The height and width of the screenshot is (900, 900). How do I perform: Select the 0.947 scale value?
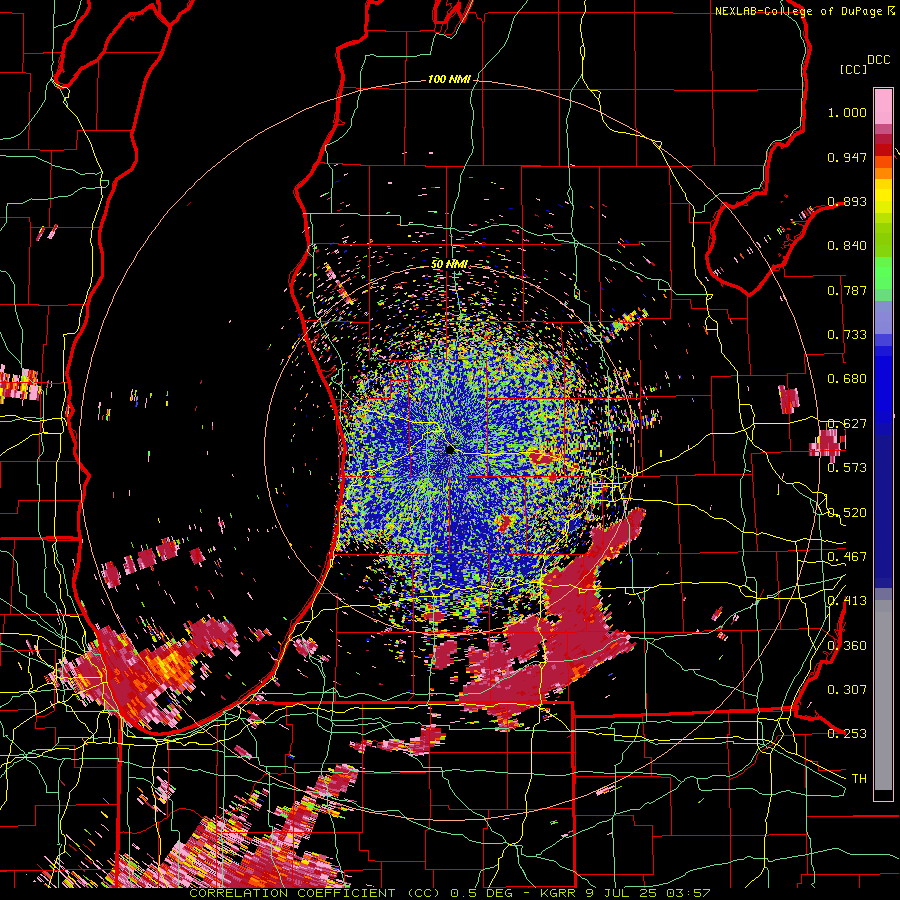[847, 157]
